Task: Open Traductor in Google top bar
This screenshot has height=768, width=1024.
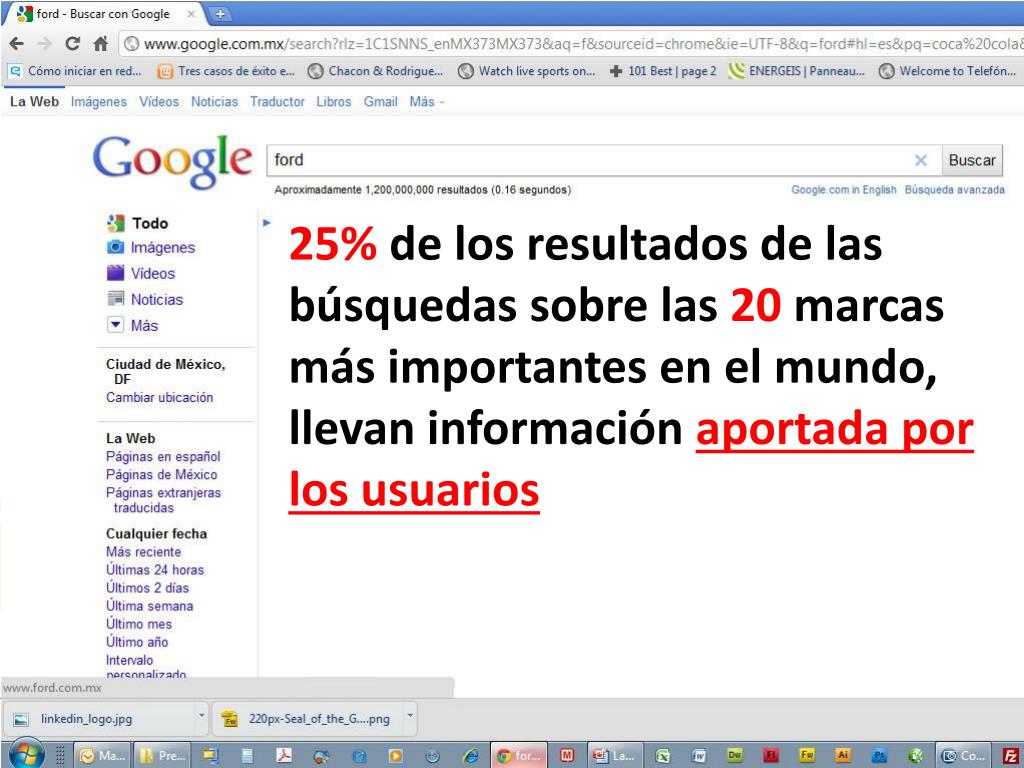Action: (277, 102)
